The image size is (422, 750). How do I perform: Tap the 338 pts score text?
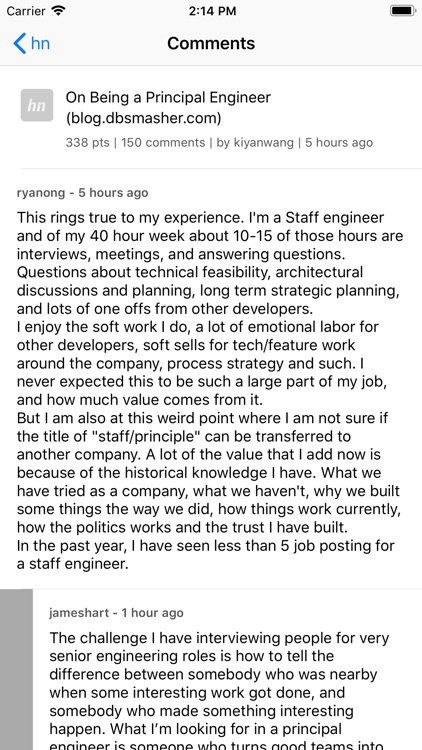[88, 143]
